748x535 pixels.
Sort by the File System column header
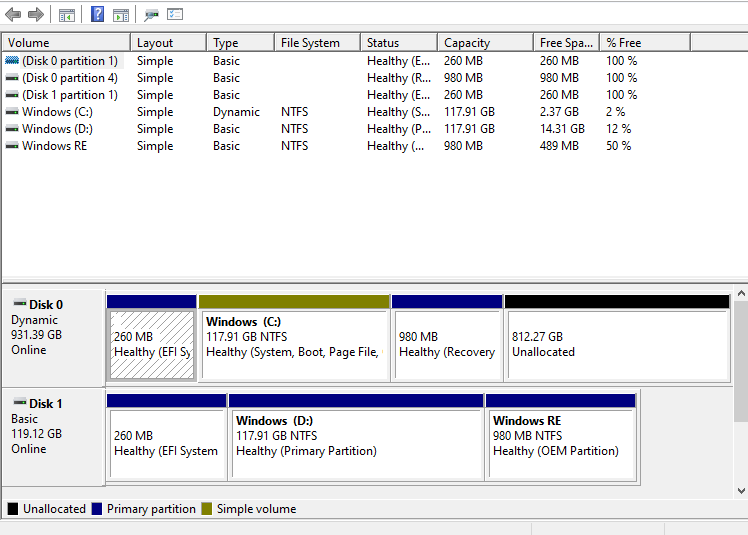point(317,42)
